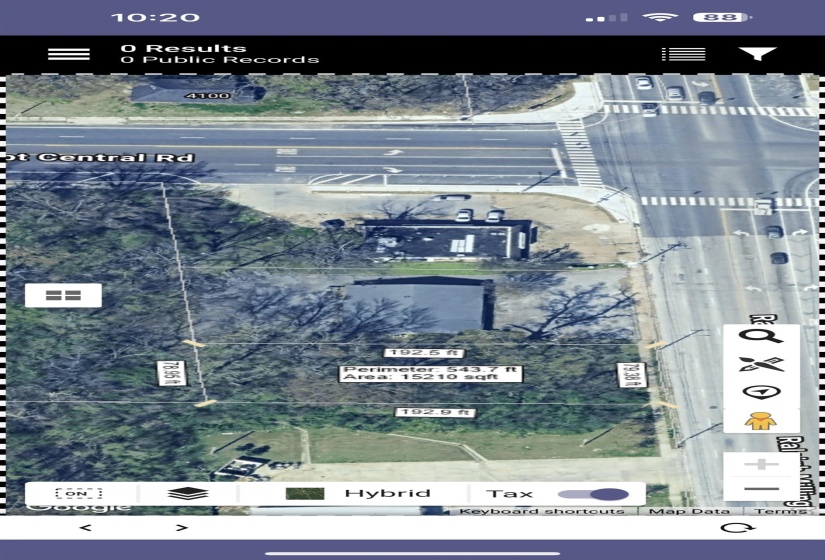Center map on my location
The width and height of the screenshot is (825, 560).
(x=761, y=391)
